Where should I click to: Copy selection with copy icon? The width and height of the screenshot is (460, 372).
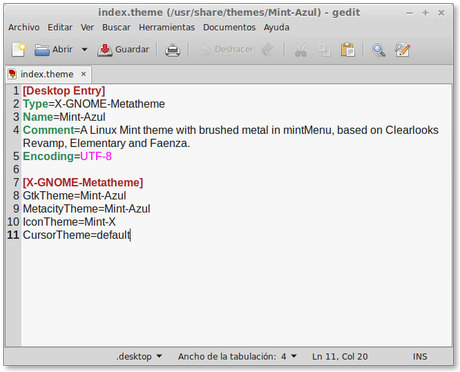tap(324, 50)
